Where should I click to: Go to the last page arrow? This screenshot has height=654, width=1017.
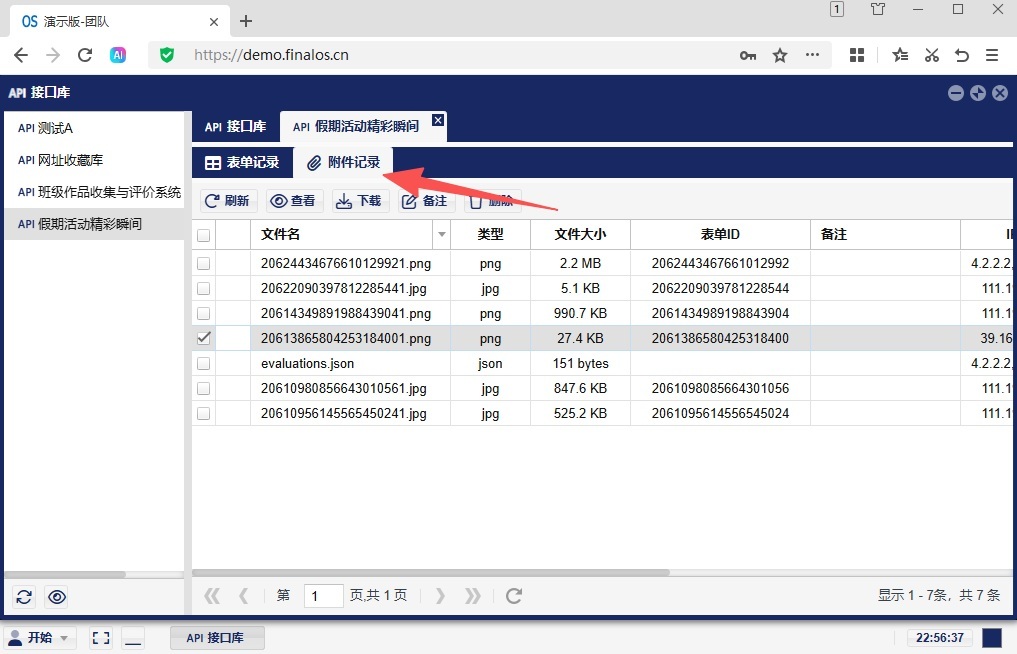[x=473, y=596]
